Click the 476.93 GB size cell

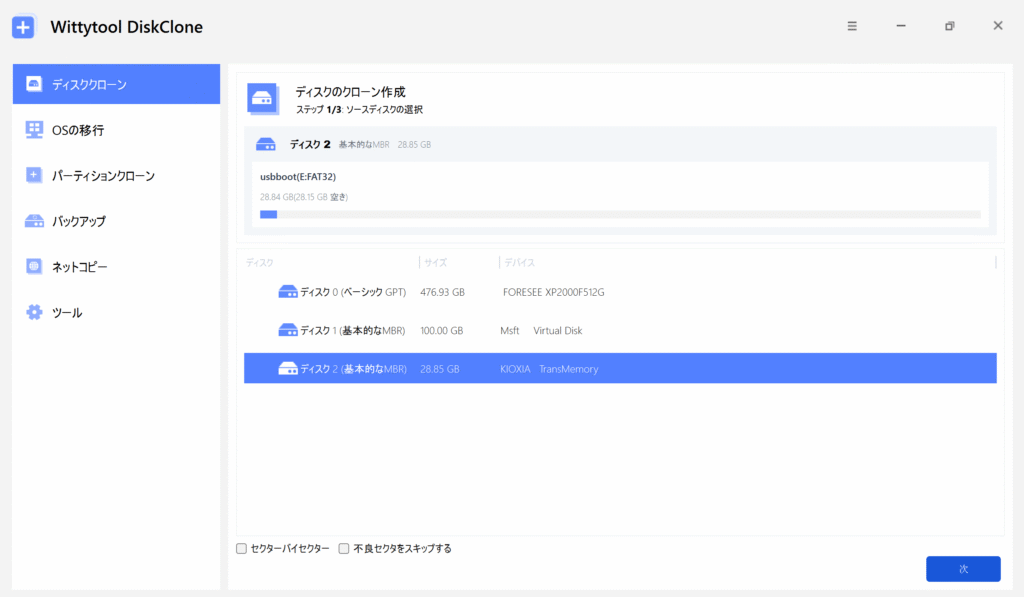click(x=442, y=292)
